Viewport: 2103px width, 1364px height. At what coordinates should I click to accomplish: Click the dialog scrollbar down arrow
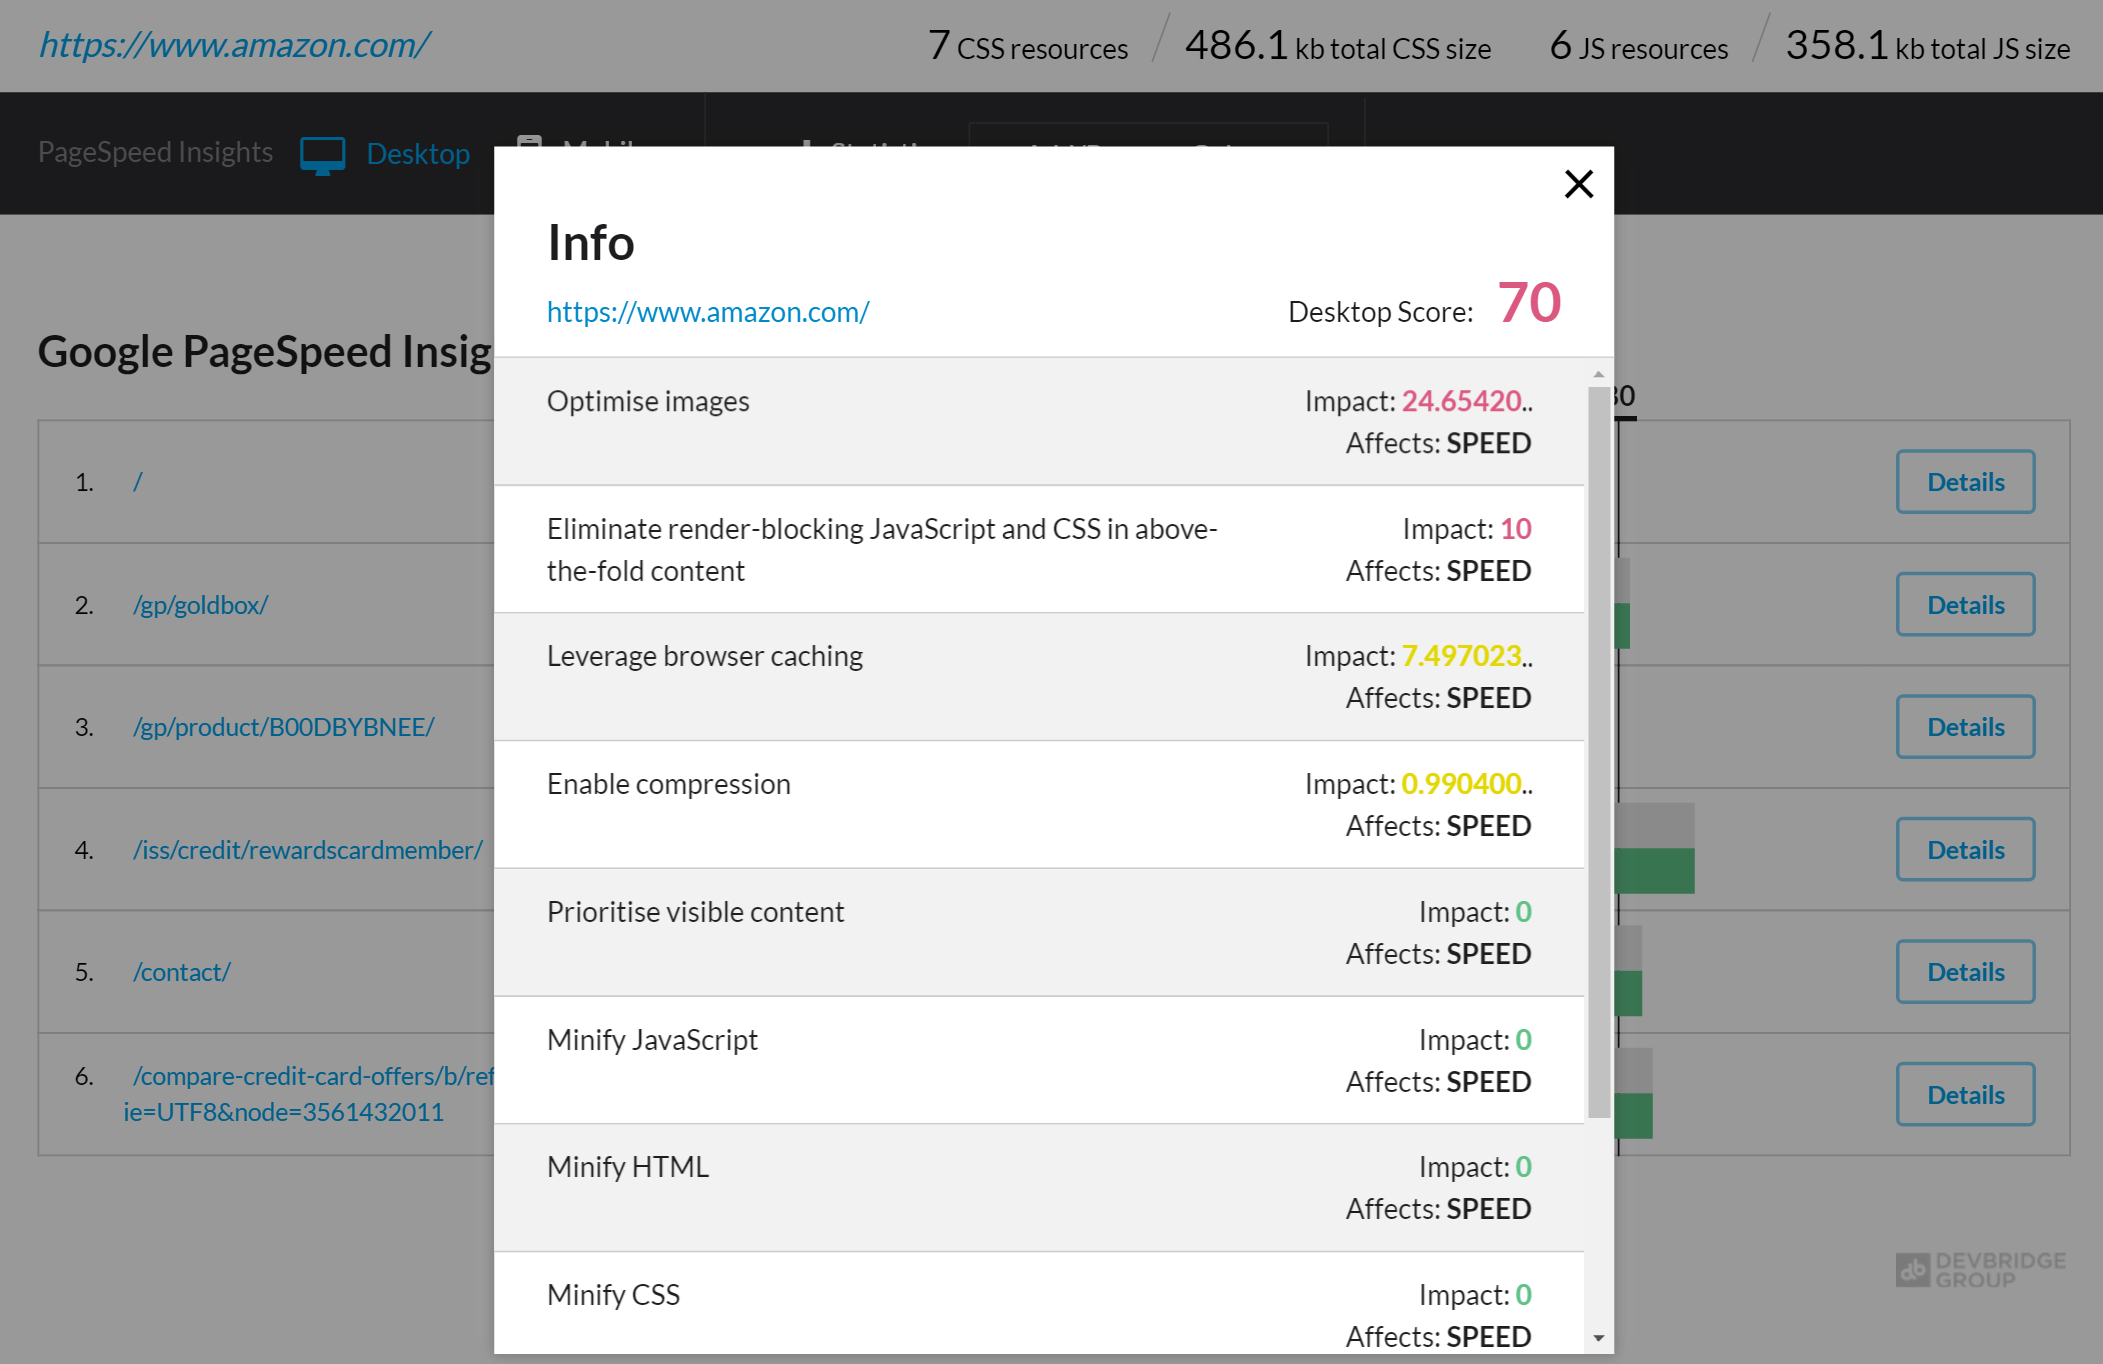1598,1337
